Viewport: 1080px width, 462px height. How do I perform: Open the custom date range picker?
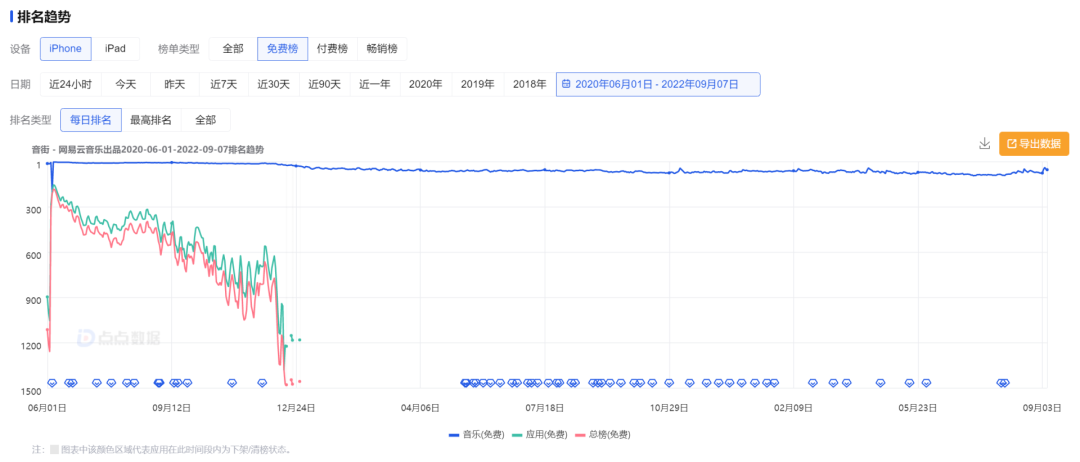tap(658, 85)
